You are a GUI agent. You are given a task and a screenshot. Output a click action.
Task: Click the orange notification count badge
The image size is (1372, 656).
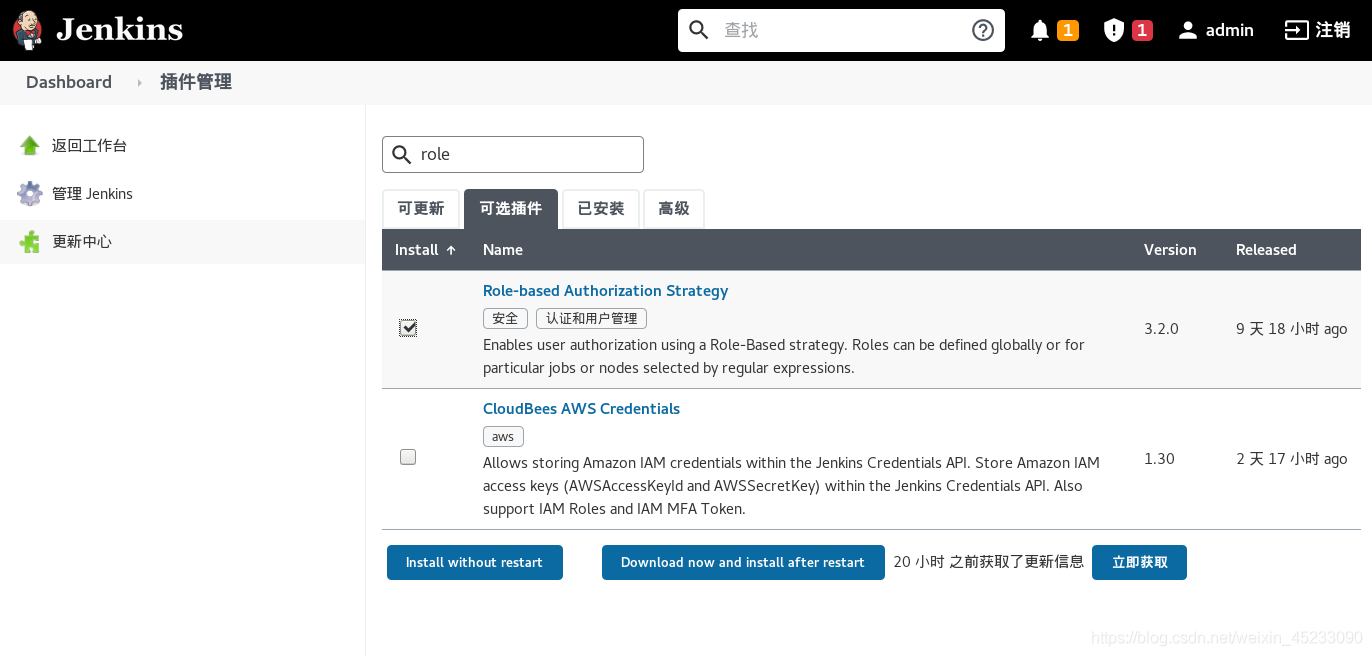pos(1068,30)
